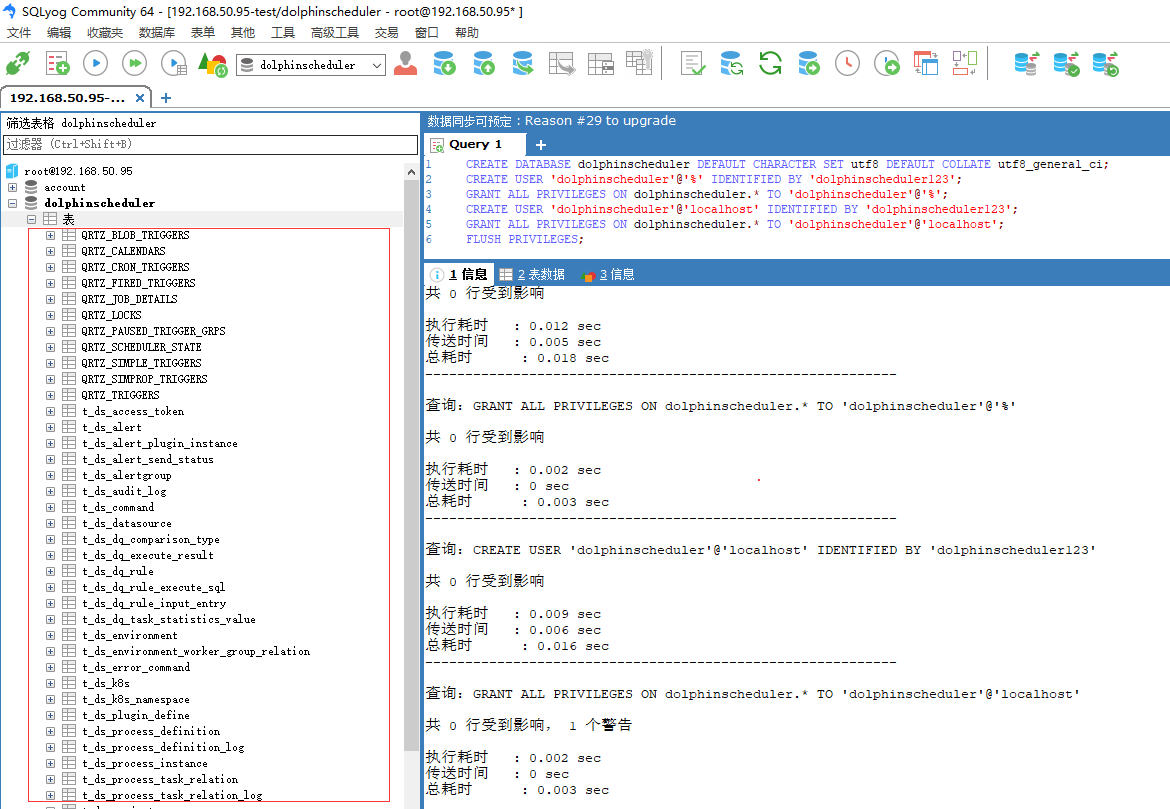Click the object browser vertical scrollbar
This screenshot has height=809, width=1170.
click(411, 463)
